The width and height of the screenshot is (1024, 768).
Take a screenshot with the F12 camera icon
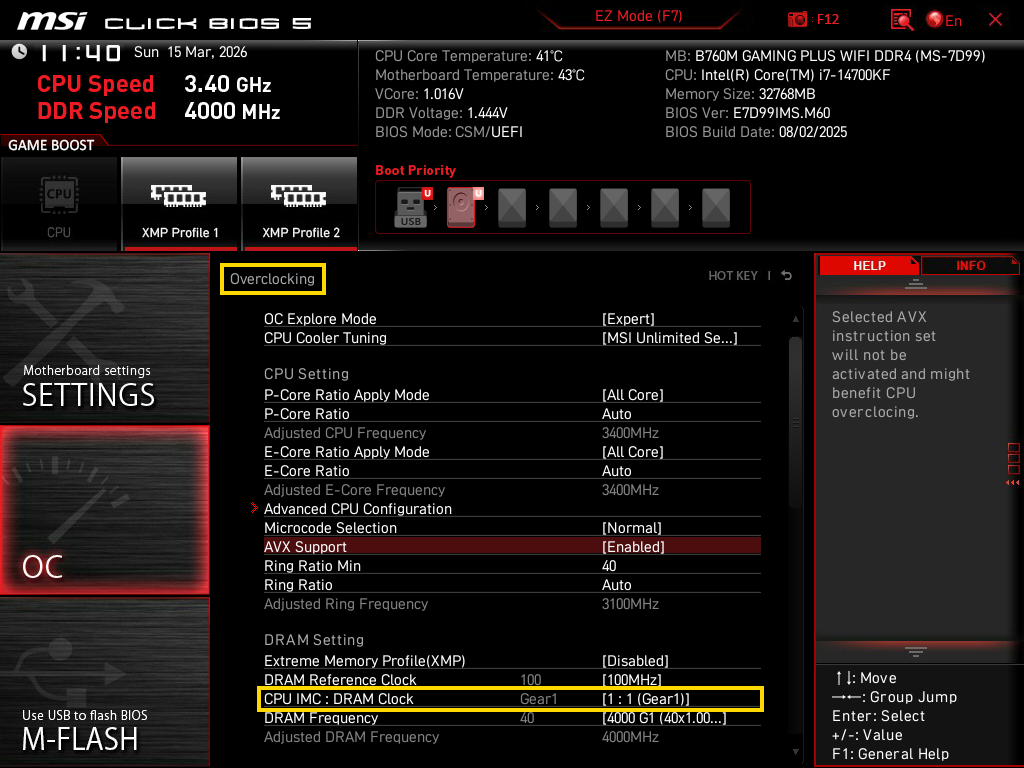pyautogui.click(x=797, y=20)
